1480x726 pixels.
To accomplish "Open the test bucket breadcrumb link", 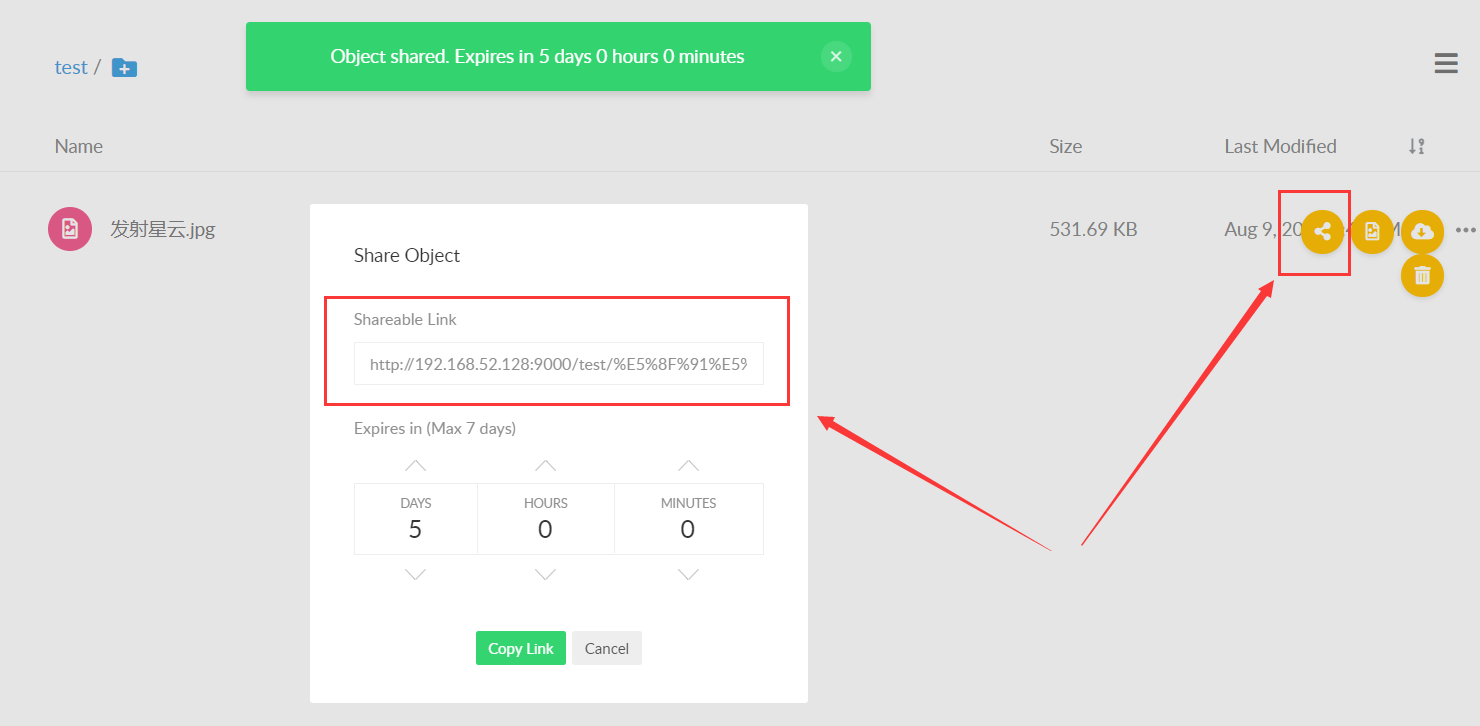I will click(71, 68).
